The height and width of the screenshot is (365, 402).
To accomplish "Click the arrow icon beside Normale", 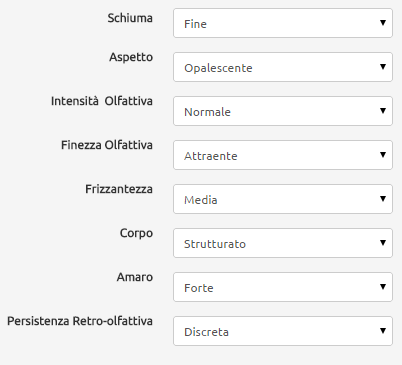I will pos(383,111).
